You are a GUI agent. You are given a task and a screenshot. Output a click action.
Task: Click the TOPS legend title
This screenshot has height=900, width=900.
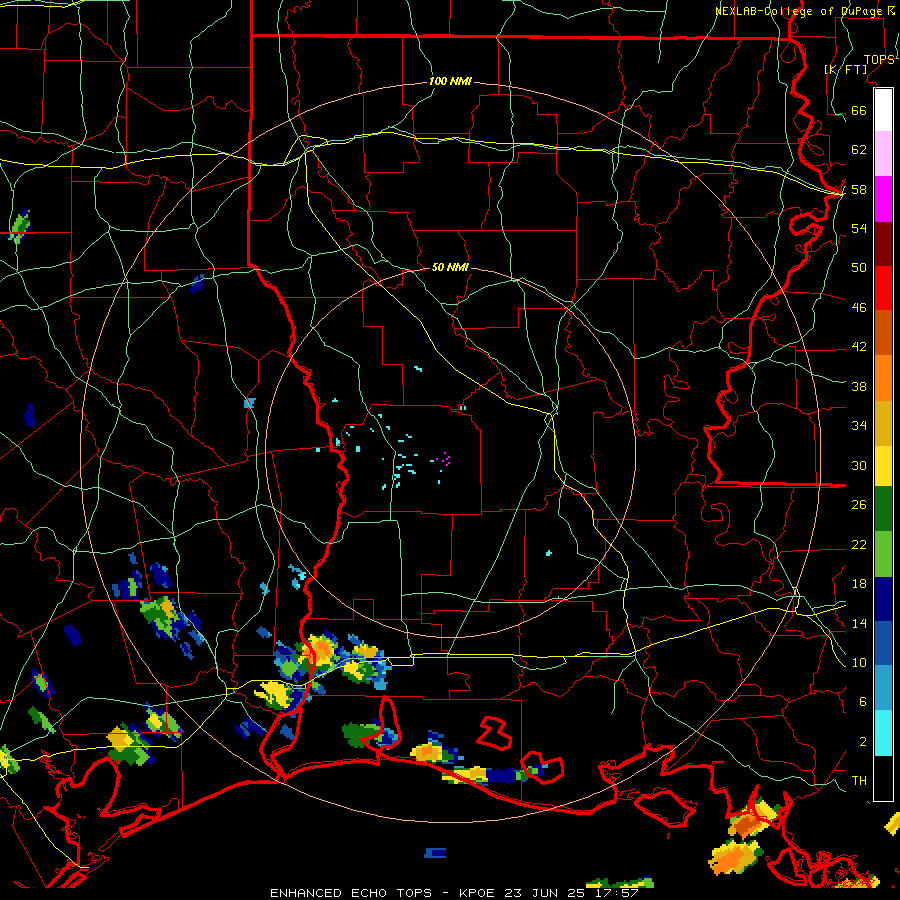click(x=879, y=60)
